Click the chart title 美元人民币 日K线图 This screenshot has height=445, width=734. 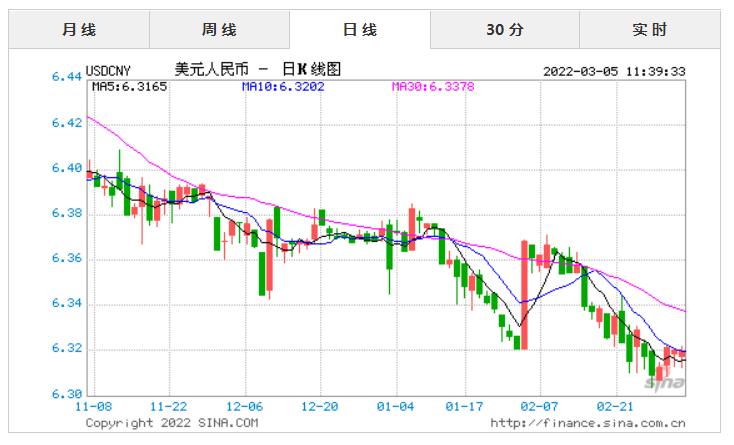(258, 71)
